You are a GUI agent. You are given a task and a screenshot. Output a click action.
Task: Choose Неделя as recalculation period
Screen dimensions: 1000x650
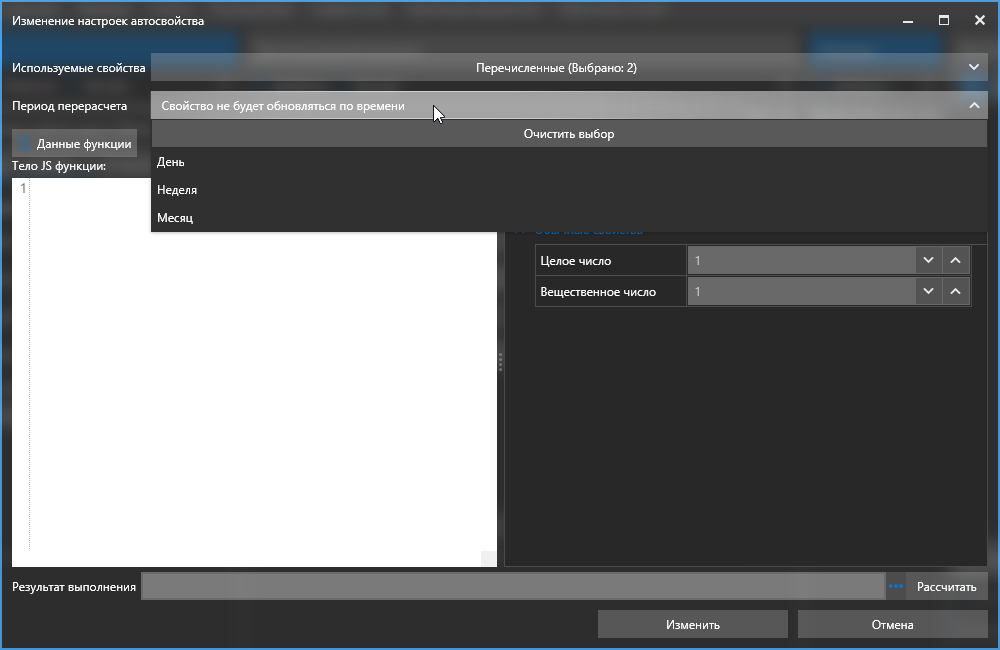pyautogui.click(x=177, y=190)
